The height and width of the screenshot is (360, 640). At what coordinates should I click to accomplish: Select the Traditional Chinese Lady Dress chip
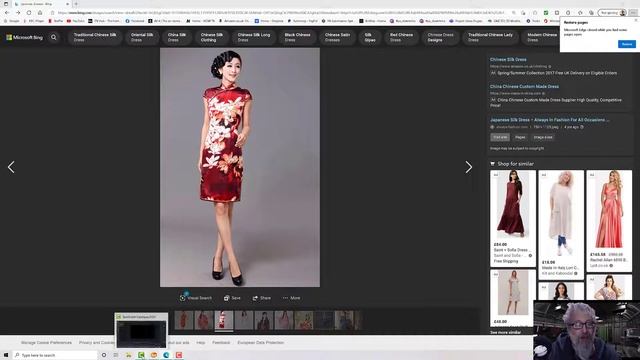[x=490, y=37]
